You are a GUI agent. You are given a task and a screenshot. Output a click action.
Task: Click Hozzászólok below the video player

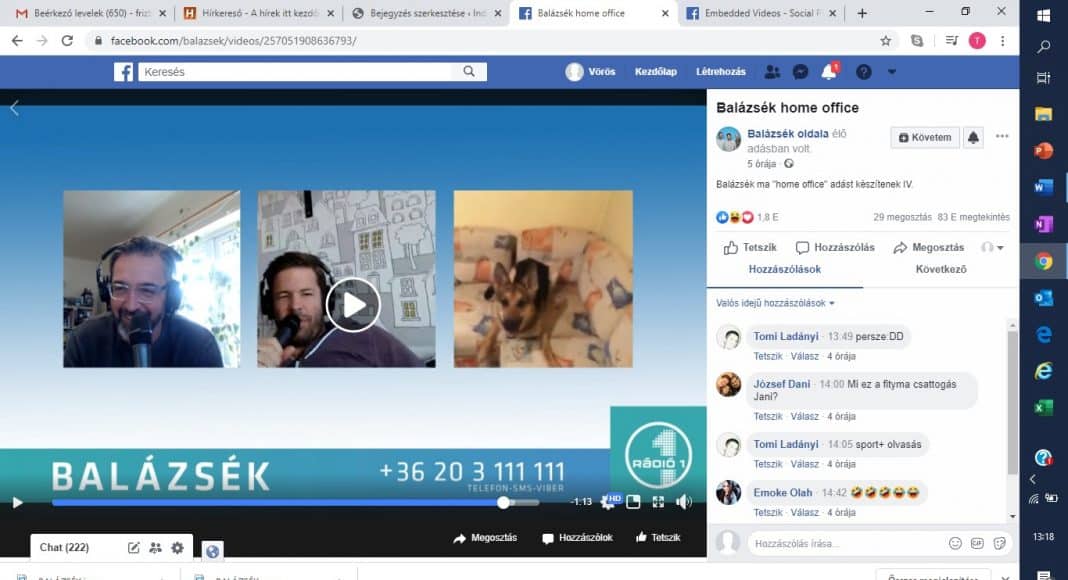(577, 538)
